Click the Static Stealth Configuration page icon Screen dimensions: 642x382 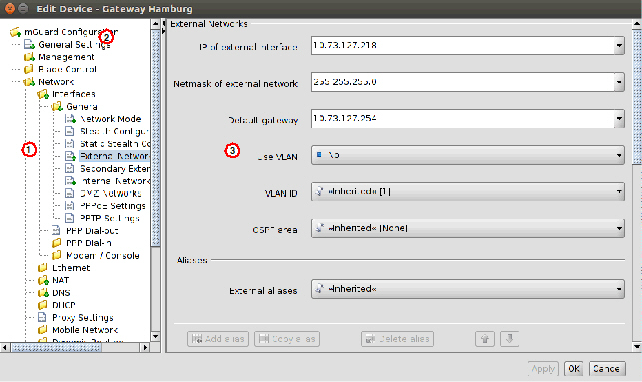[x=70, y=144]
